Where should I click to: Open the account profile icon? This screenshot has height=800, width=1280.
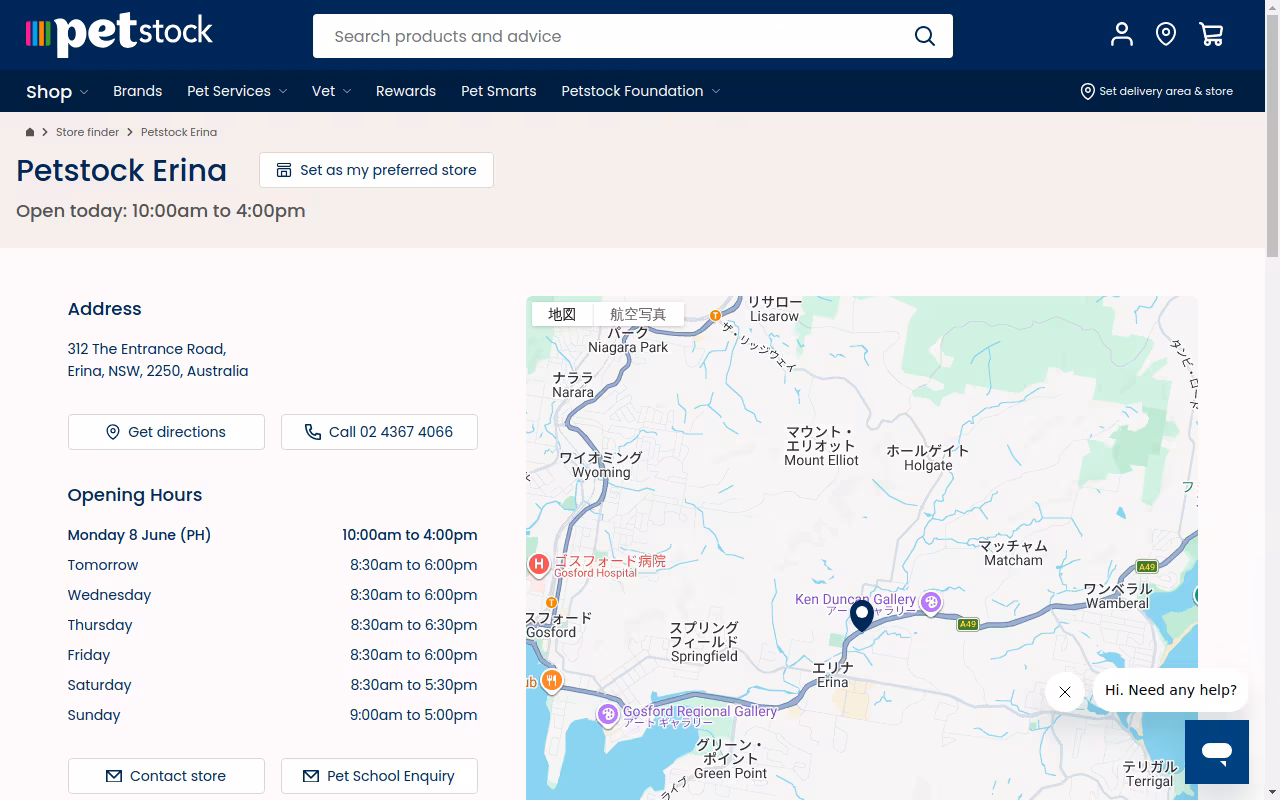(x=1122, y=35)
